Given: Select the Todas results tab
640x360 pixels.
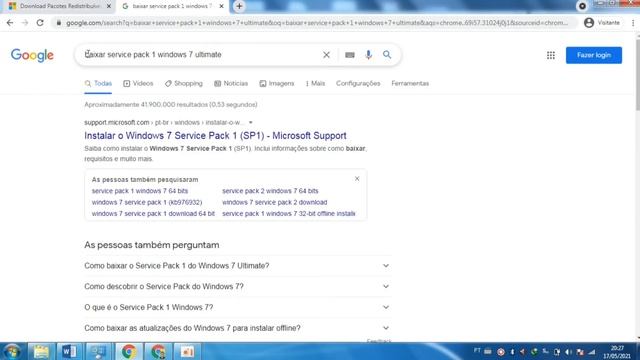Looking at the screenshot, I should click(98, 83).
